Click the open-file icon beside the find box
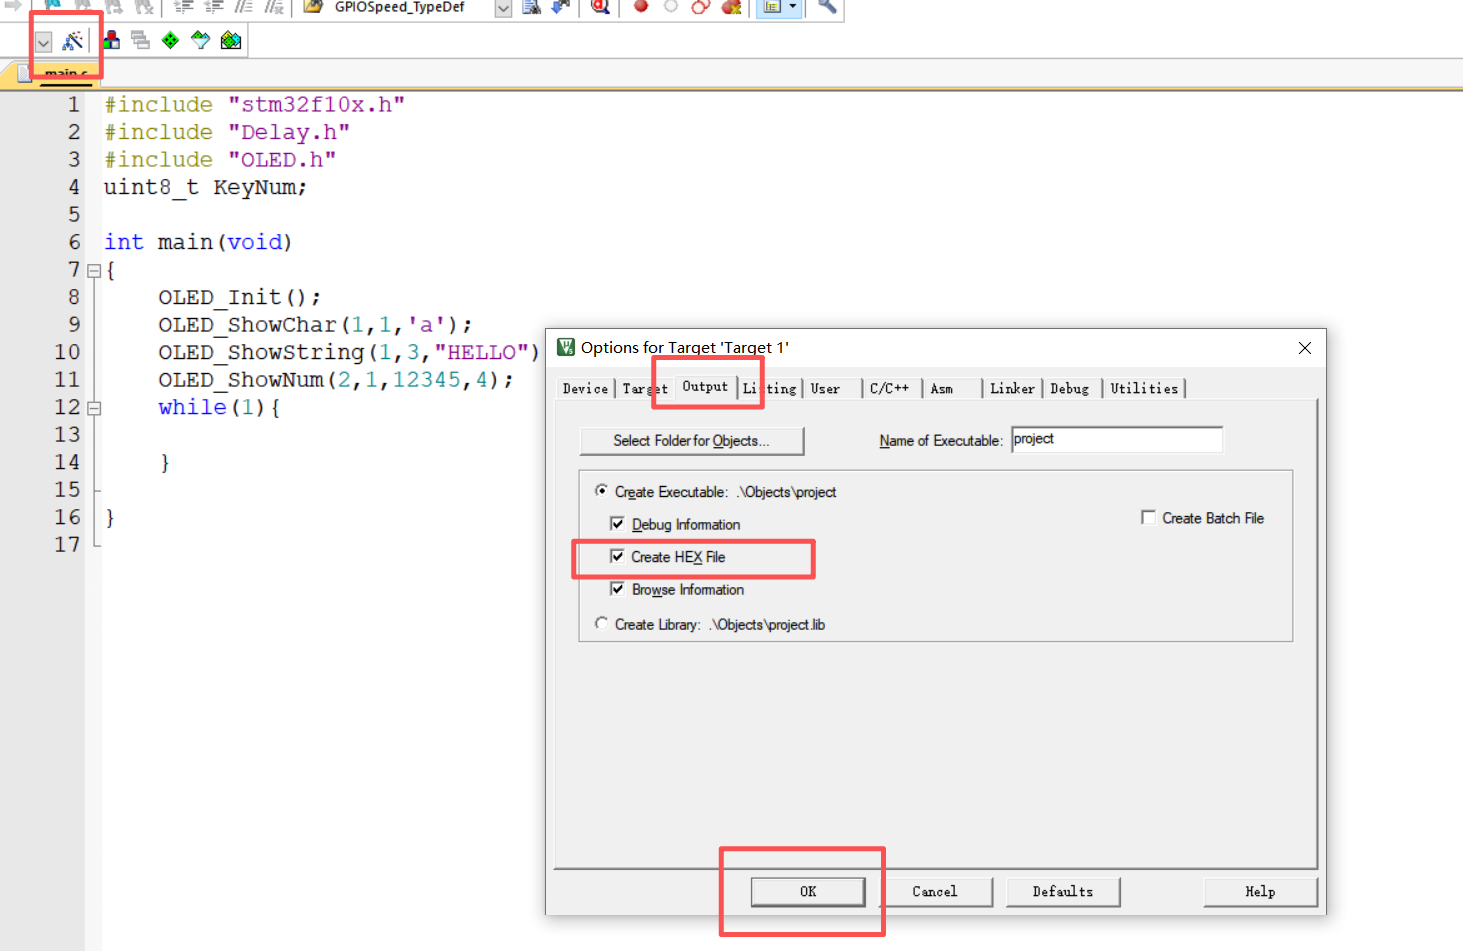This screenshot has height=951, width=1463. coord(313,7)
